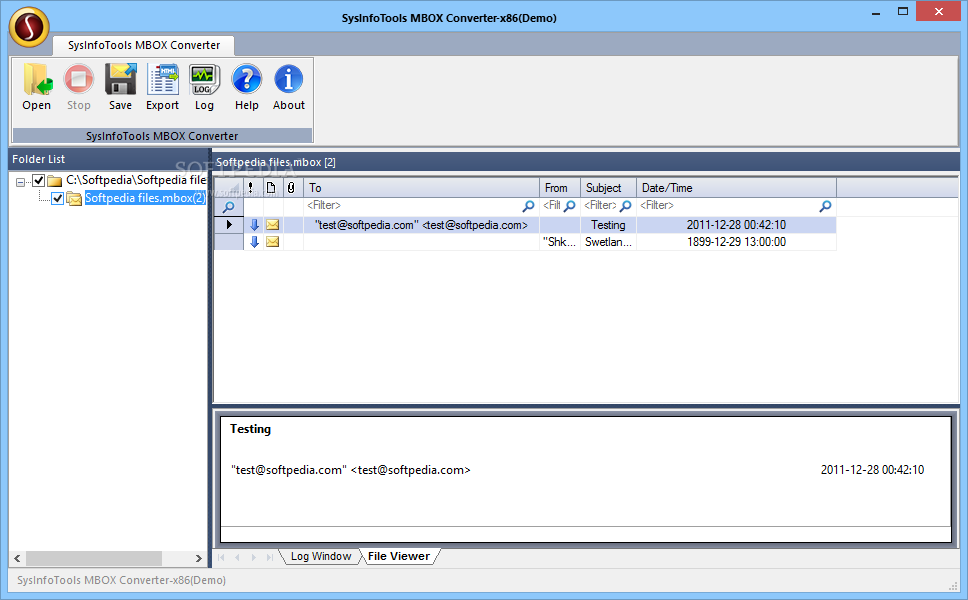Sort by the Subject column header
The width and height of the screenshot is (968, 600).
[x=609, y=188]
